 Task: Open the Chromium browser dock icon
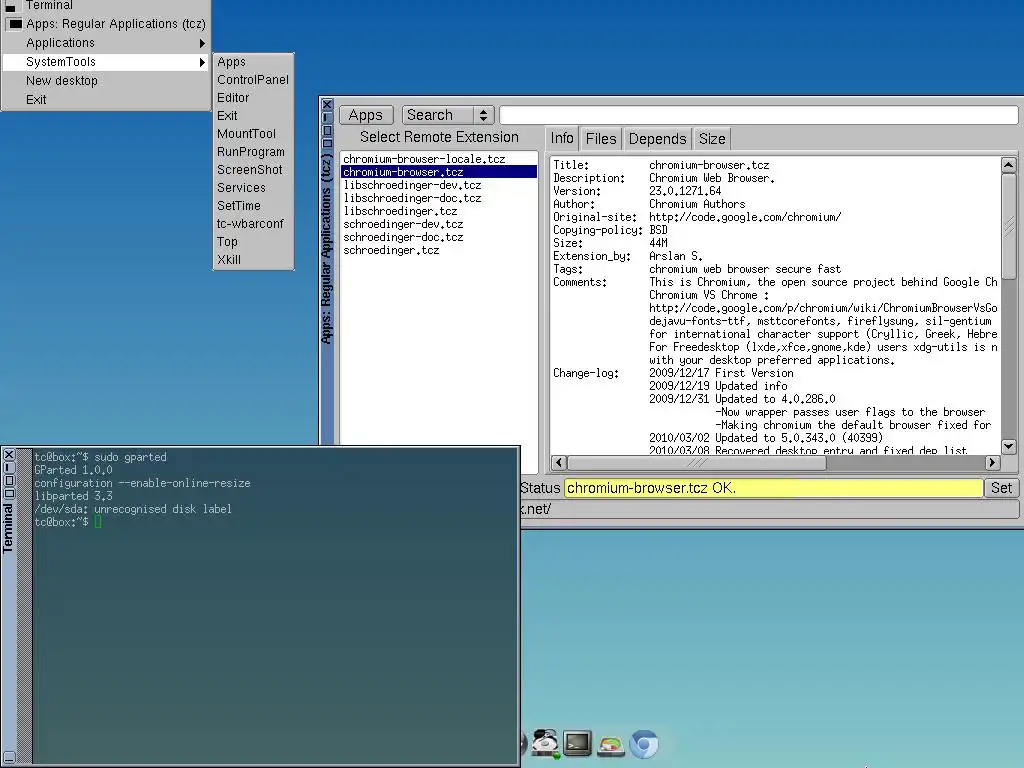coord(644,744)
